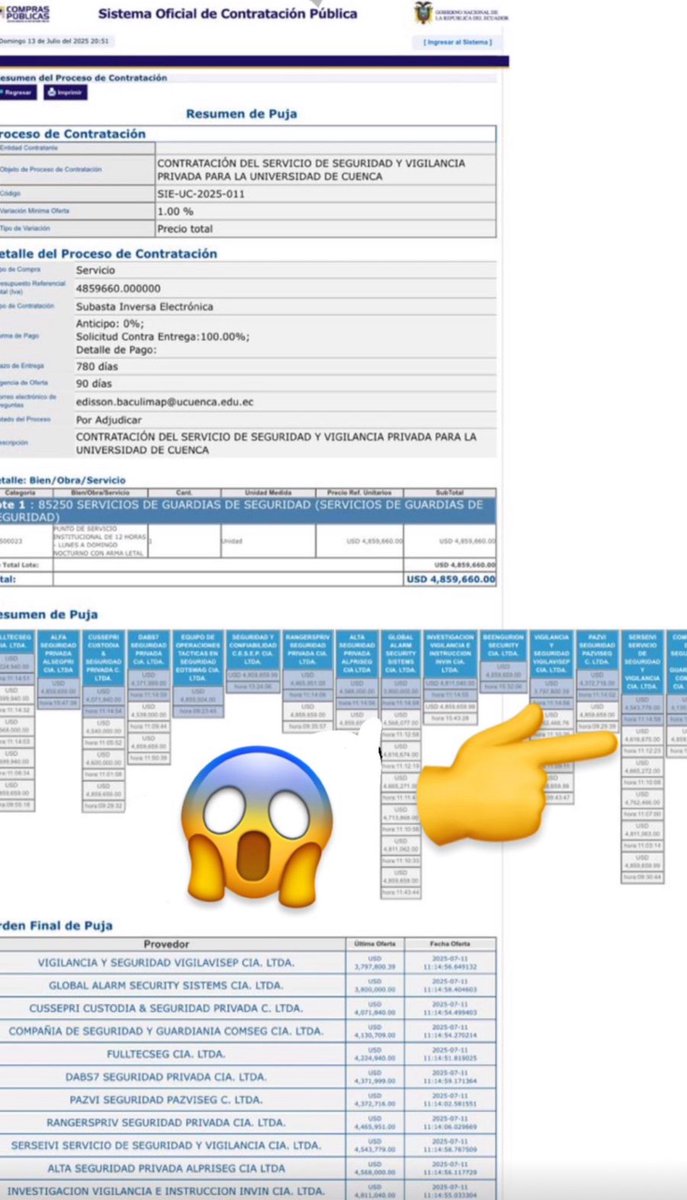Click the email edisson.baculimap@ucuenca.edu.ec

coord(165,402)
